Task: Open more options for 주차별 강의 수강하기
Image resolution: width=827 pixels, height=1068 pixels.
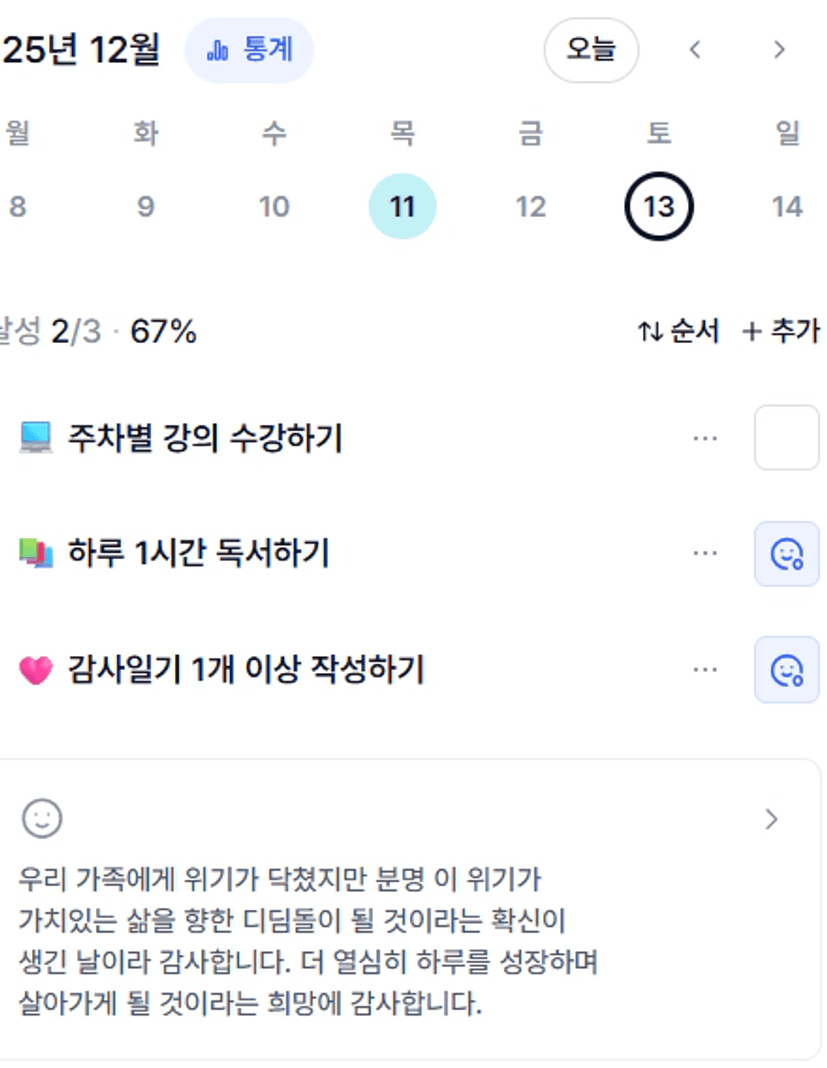Action: coord(705,438)
